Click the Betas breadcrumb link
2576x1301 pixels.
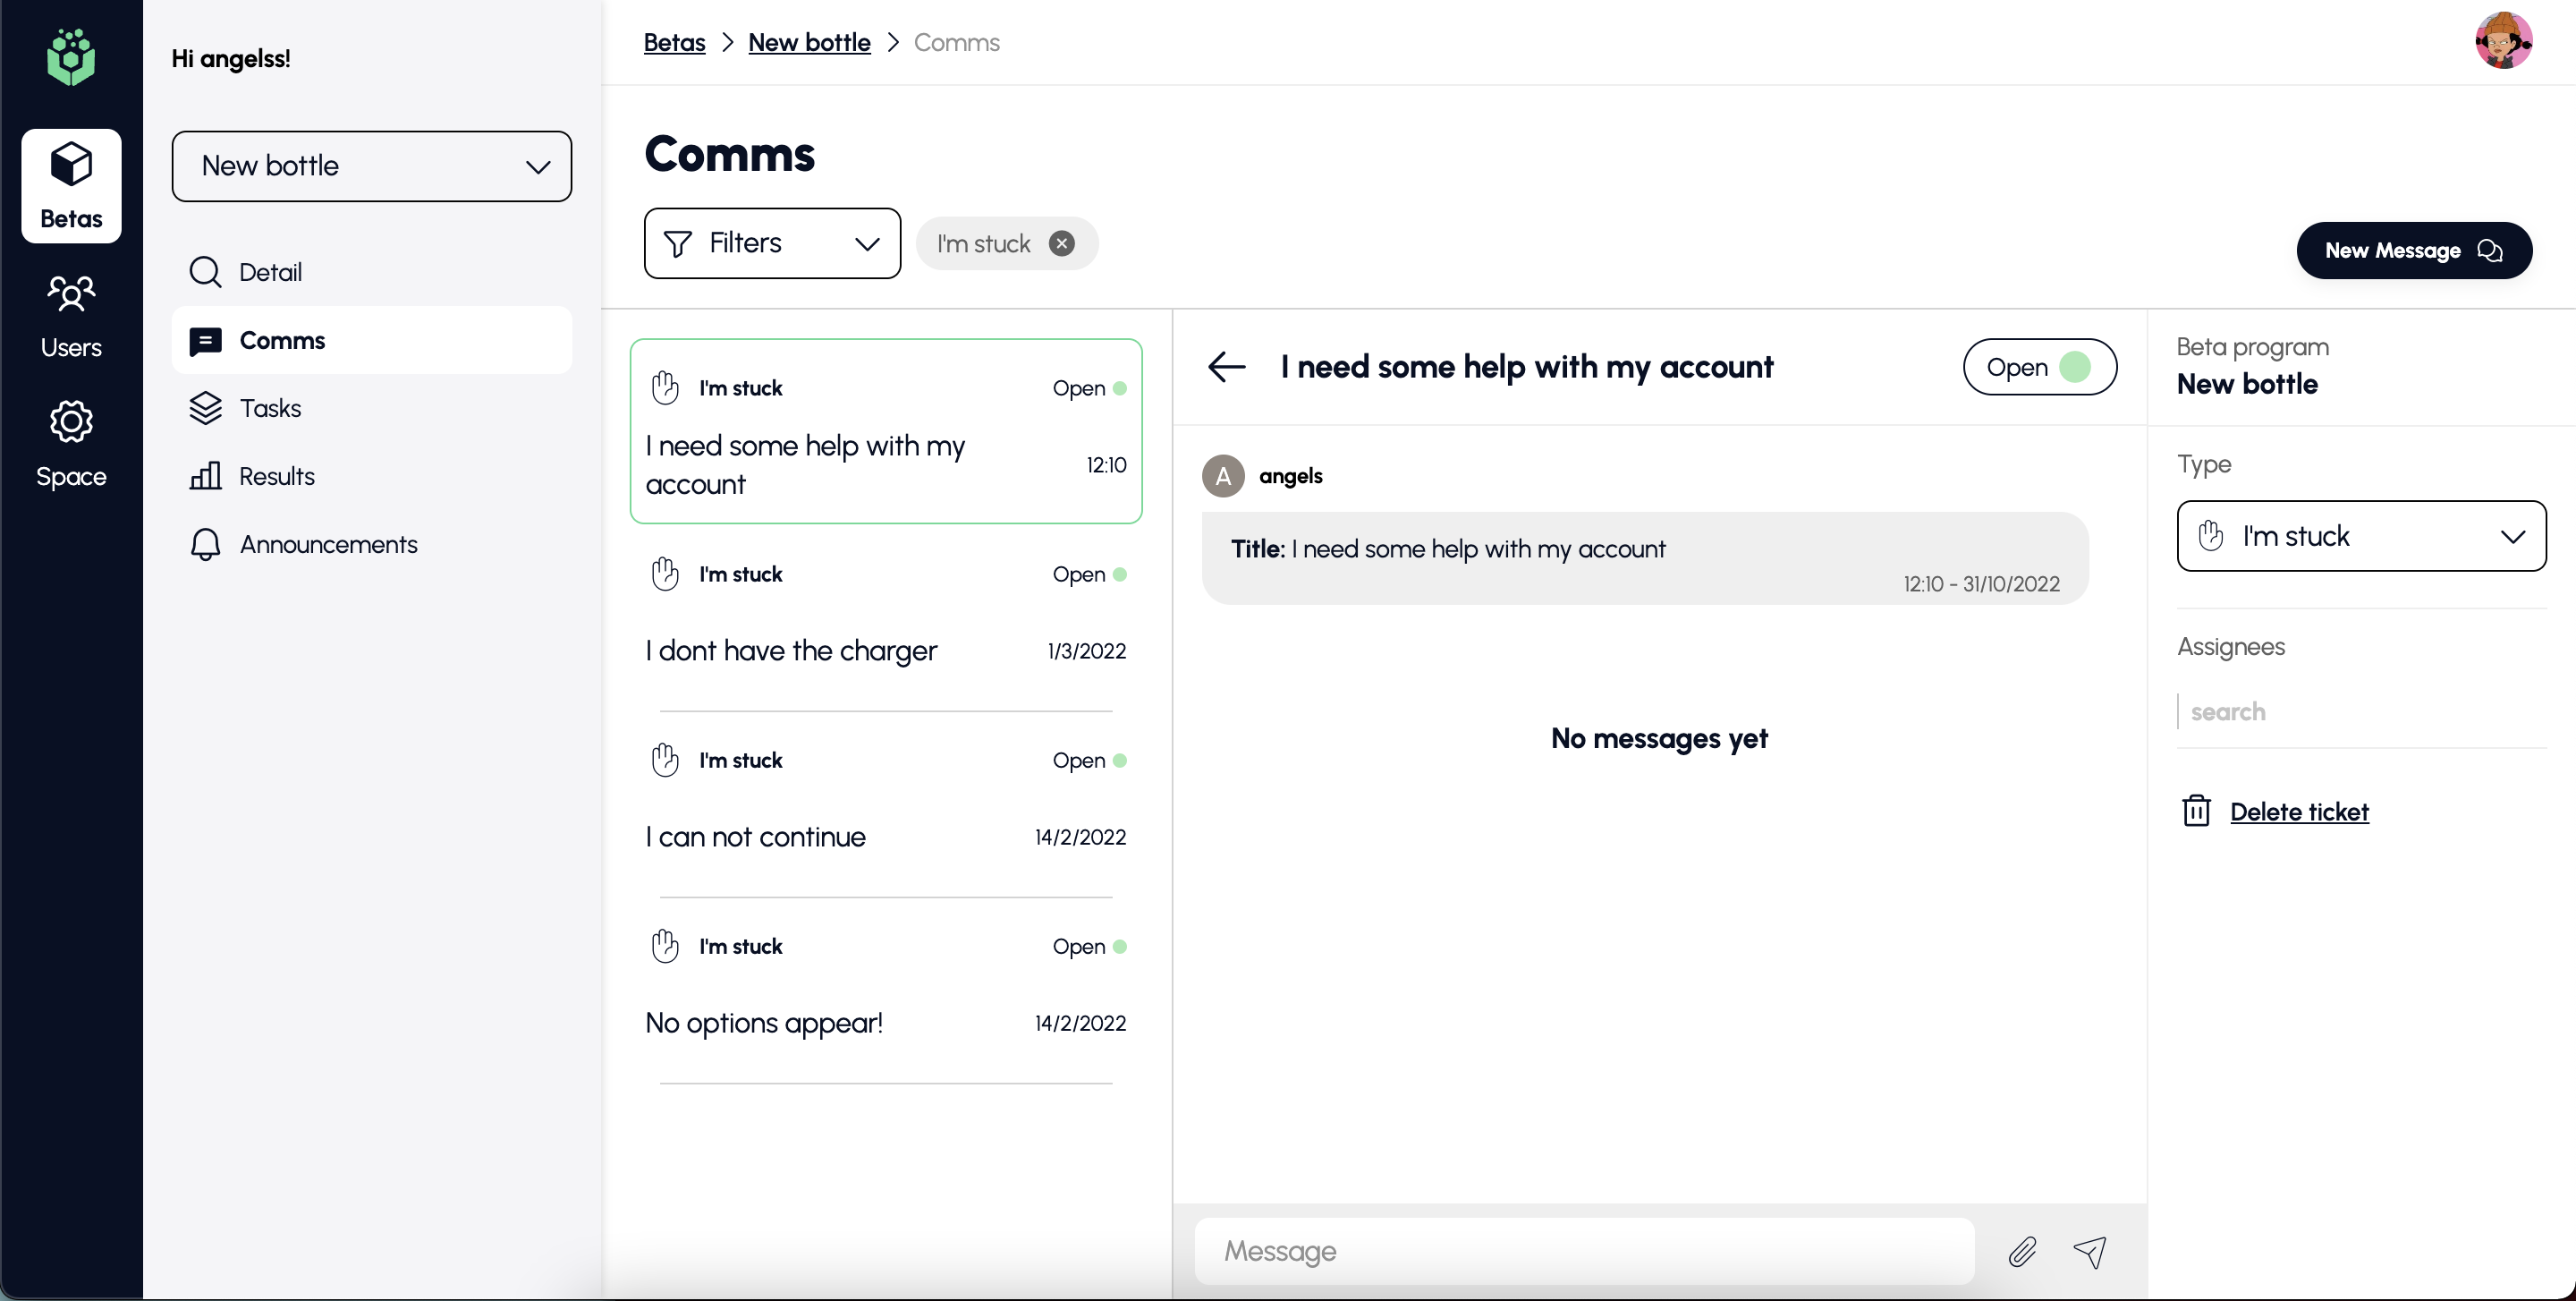[x=674, y=42]
